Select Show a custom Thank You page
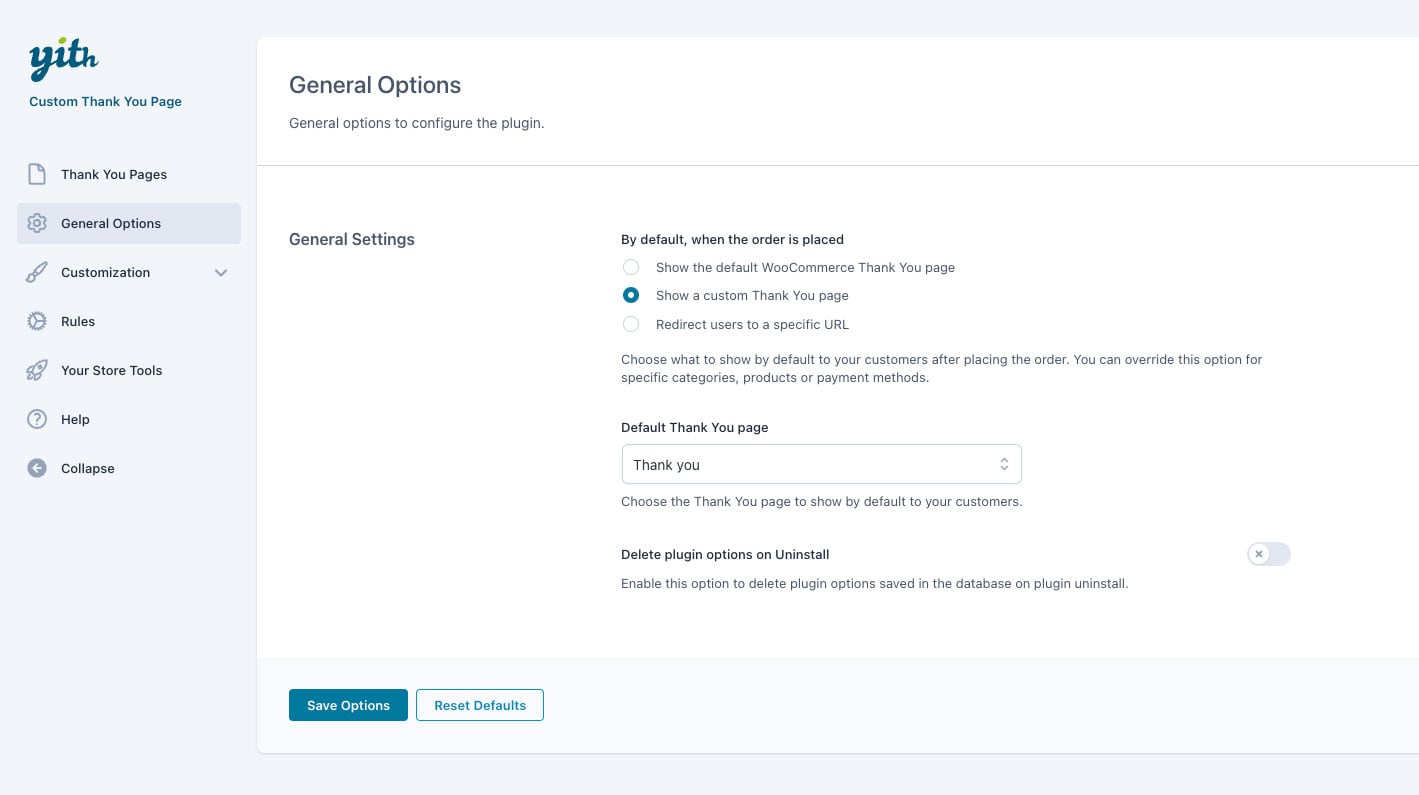The image size is (1419, 795). point(631,295)
